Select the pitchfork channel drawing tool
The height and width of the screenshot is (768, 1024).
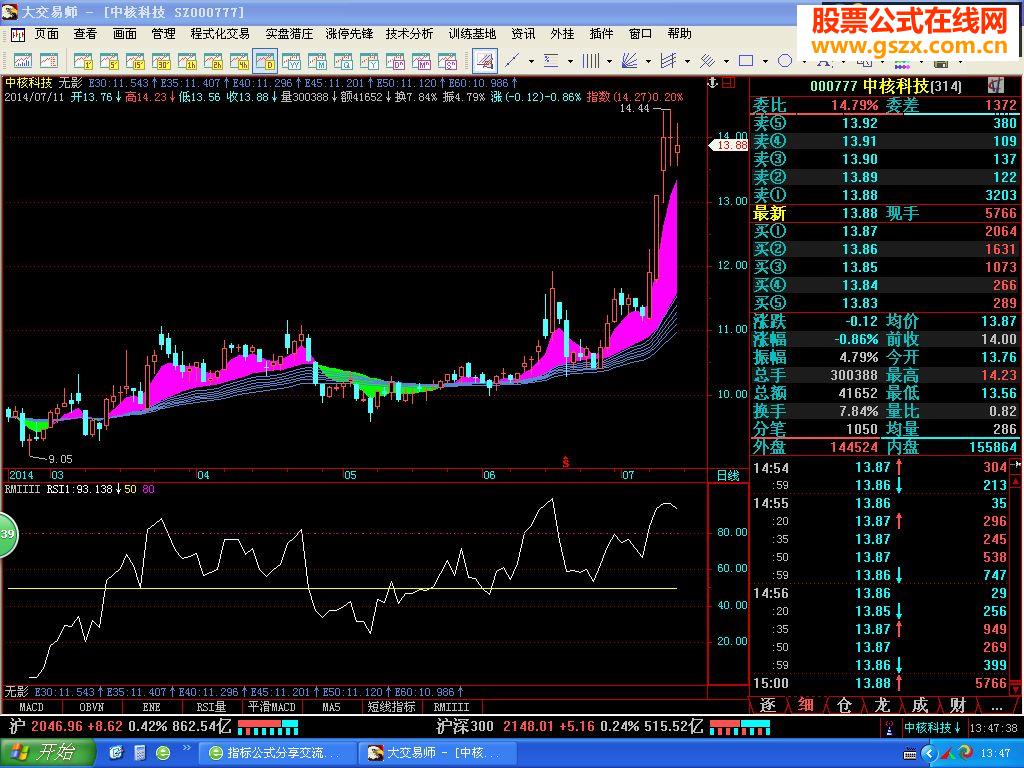(669, 61)
